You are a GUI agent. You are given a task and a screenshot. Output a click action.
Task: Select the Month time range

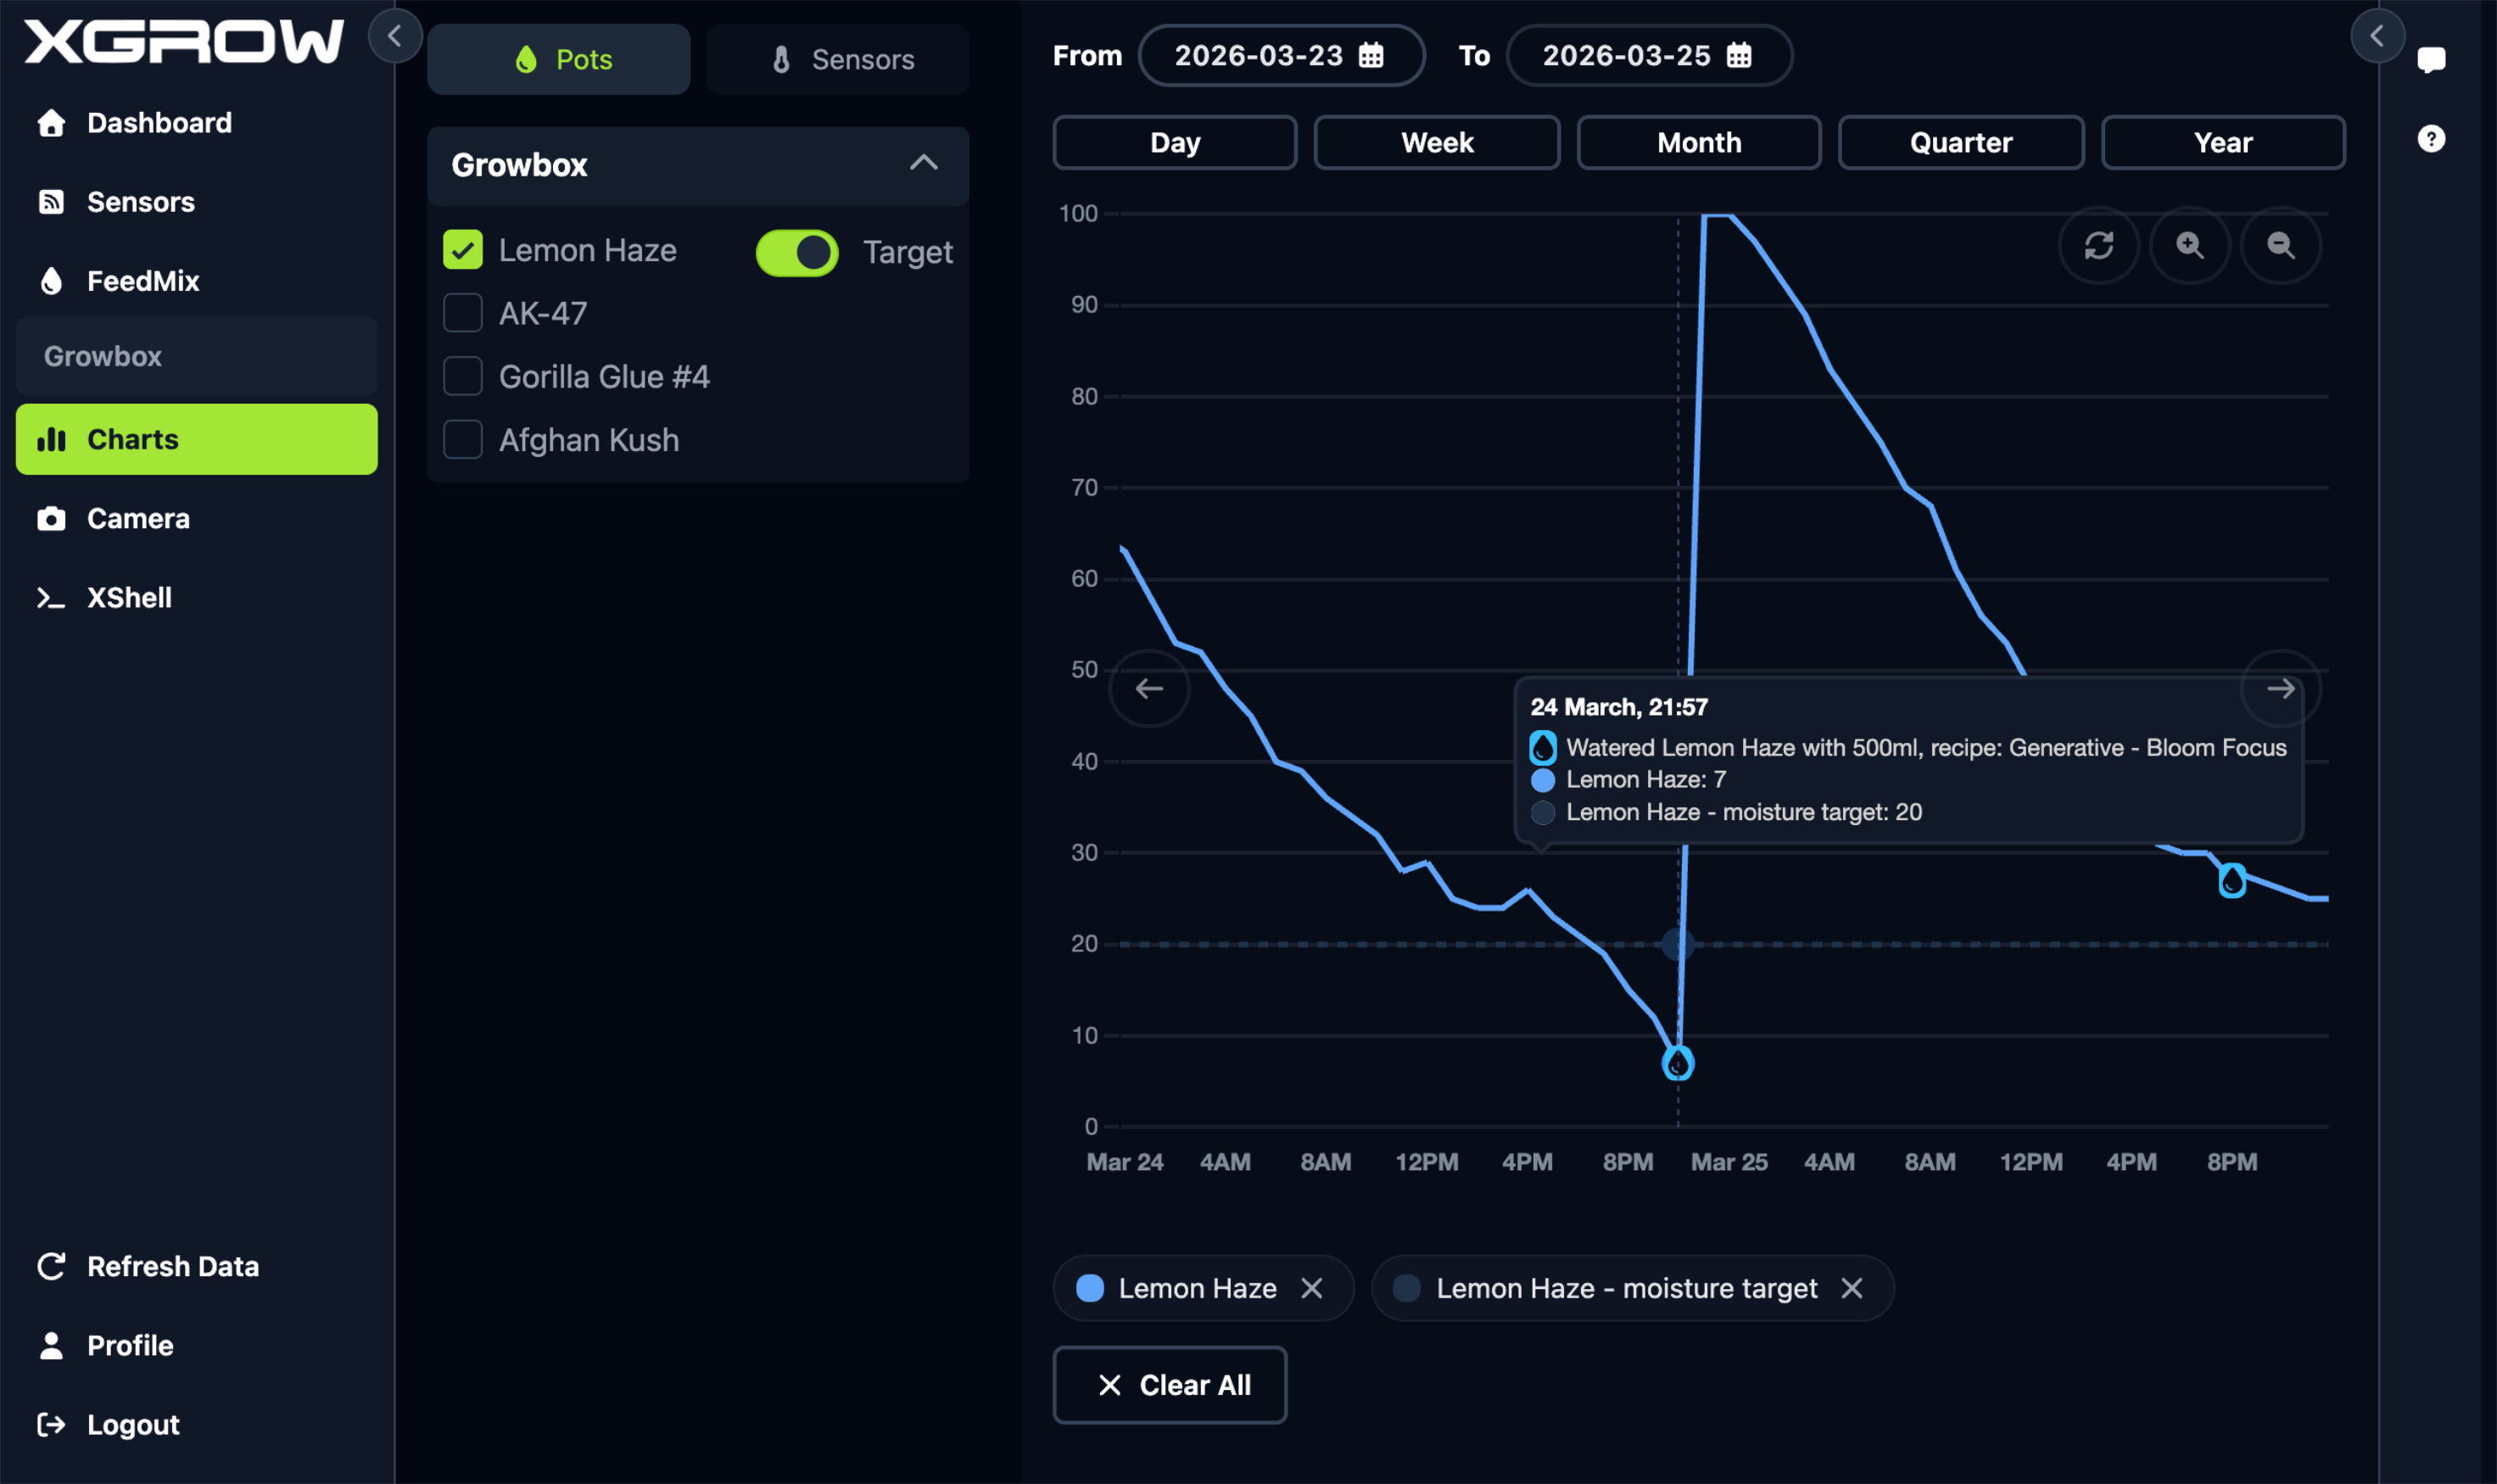pyautogui.click(x=1698, y=142)
